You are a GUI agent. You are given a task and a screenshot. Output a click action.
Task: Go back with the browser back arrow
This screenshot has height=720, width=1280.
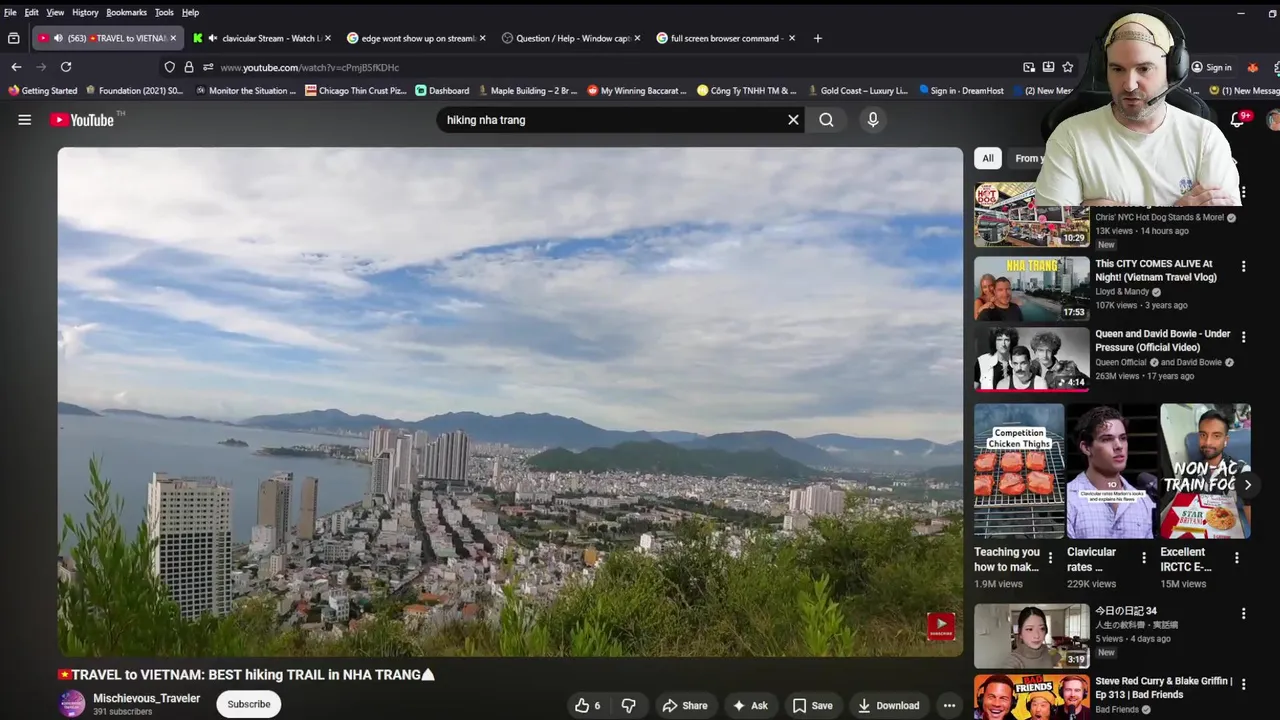click(x=16, y=67)
